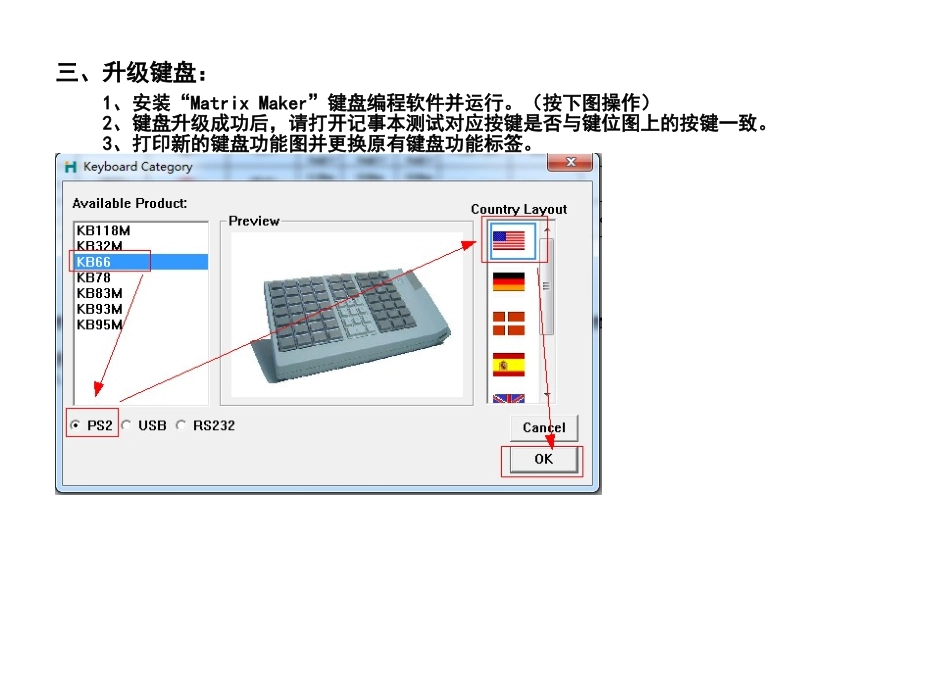Choose the German flag layout

pyautogui.click(x=509, y=282)
